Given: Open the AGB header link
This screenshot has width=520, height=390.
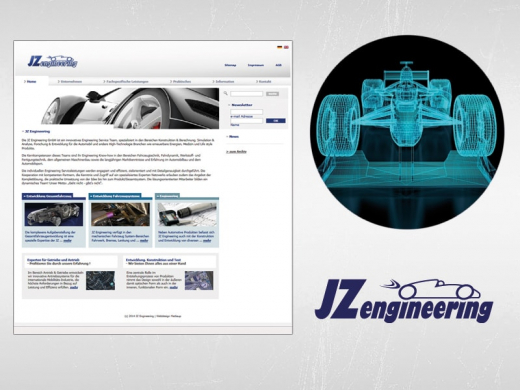Looking at the screenshot, I should (278, 65).
